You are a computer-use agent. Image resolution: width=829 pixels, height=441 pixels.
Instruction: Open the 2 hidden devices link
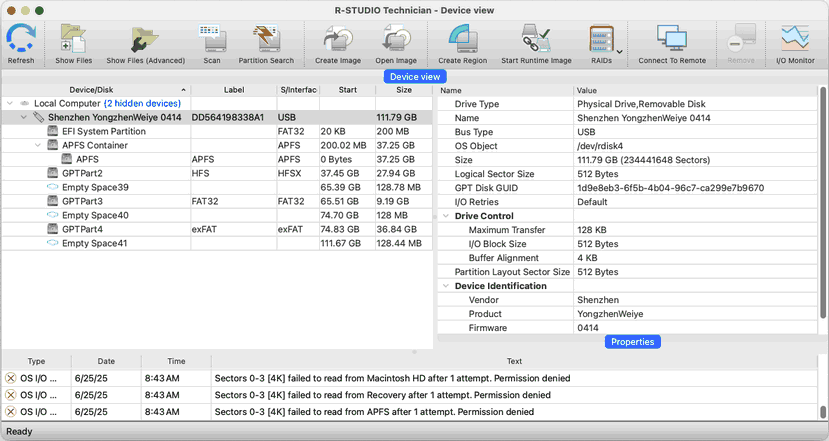[142, 103]
